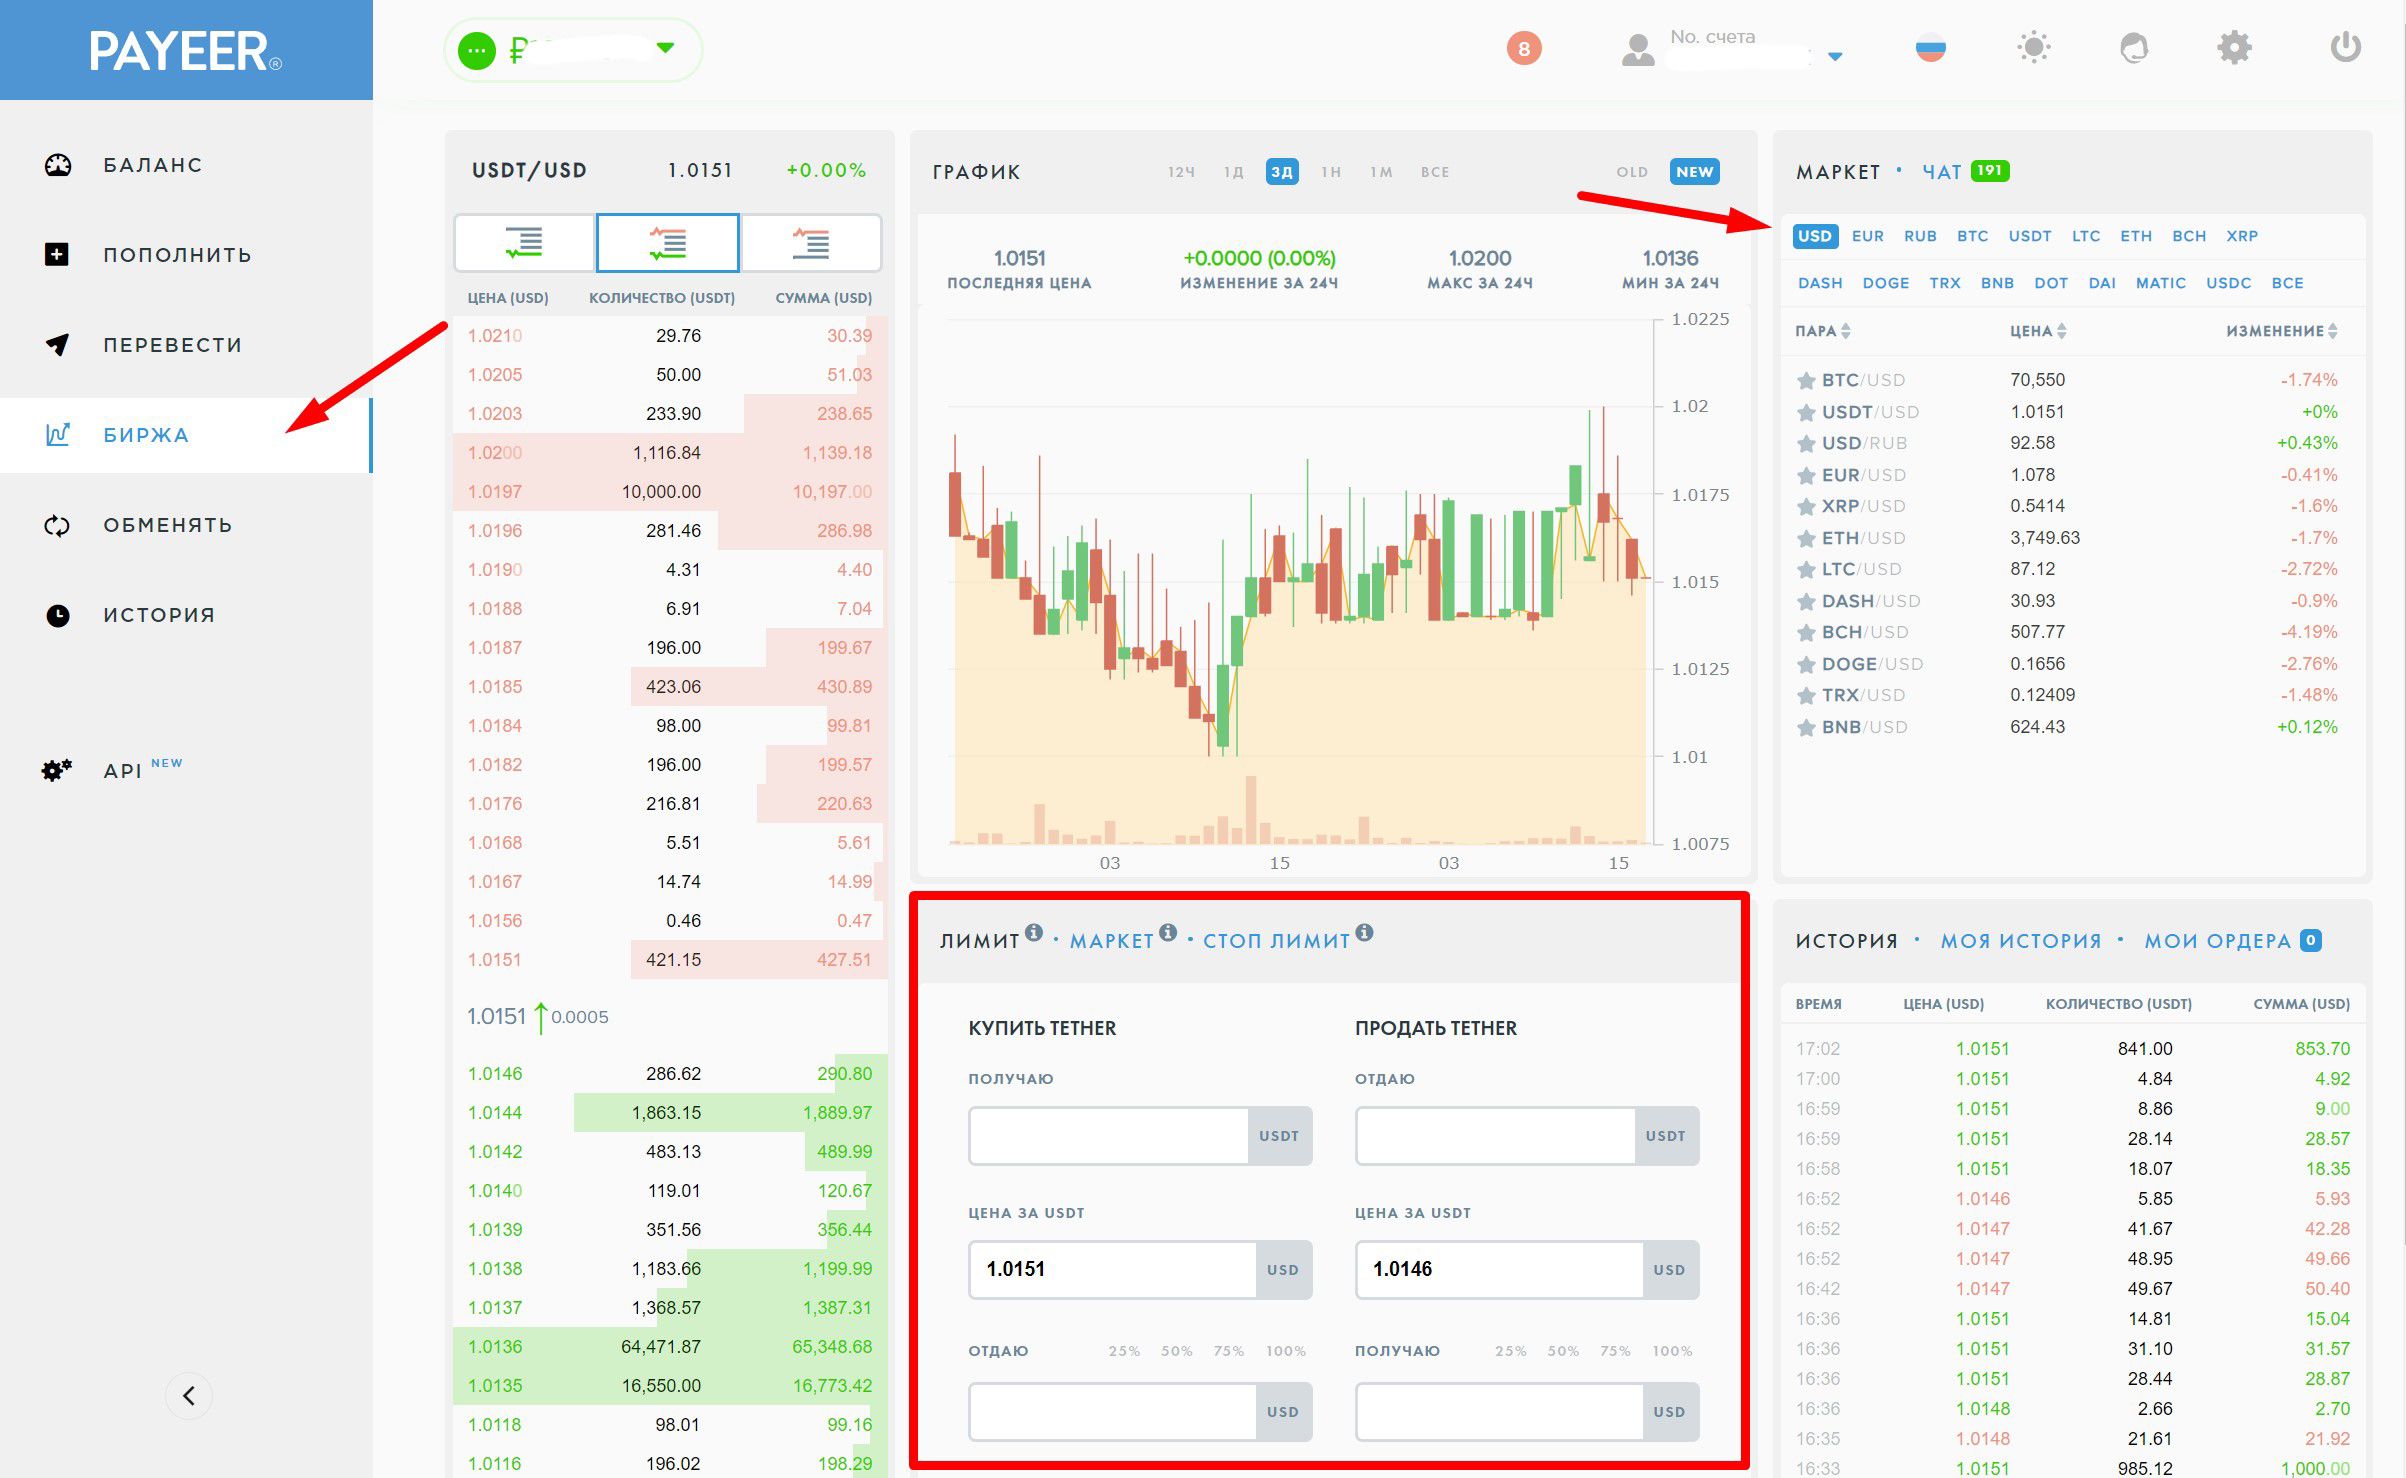The image size is (2406, 1478).
Task: Open the Чат tab
Action: click(1941, 172)
